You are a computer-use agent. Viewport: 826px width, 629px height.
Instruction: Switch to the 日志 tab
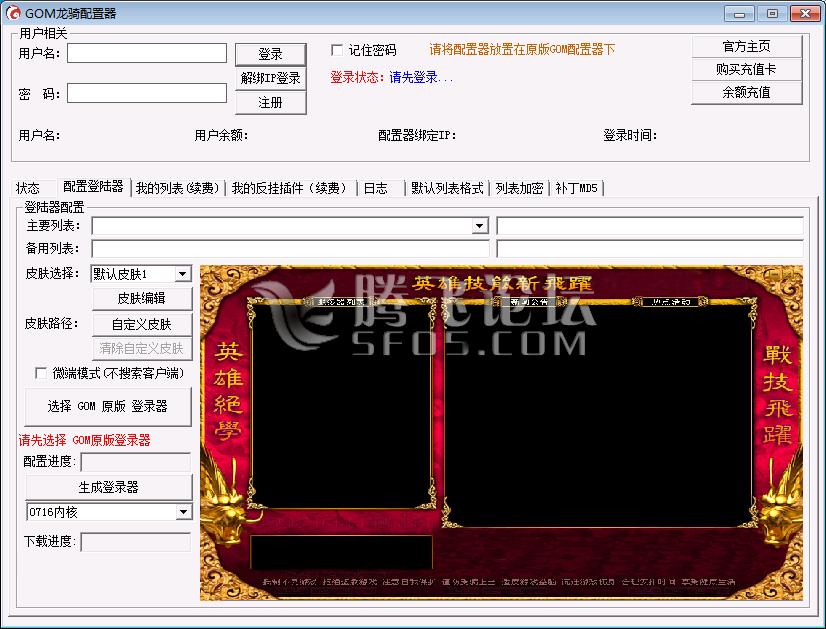(376, 188)
